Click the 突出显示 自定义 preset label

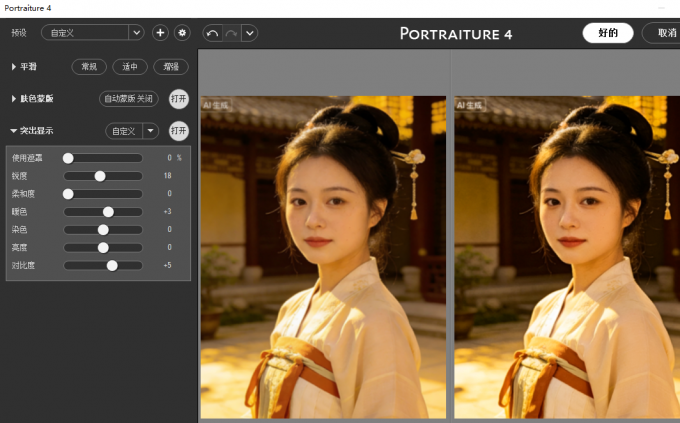click(x=124, y=131)
